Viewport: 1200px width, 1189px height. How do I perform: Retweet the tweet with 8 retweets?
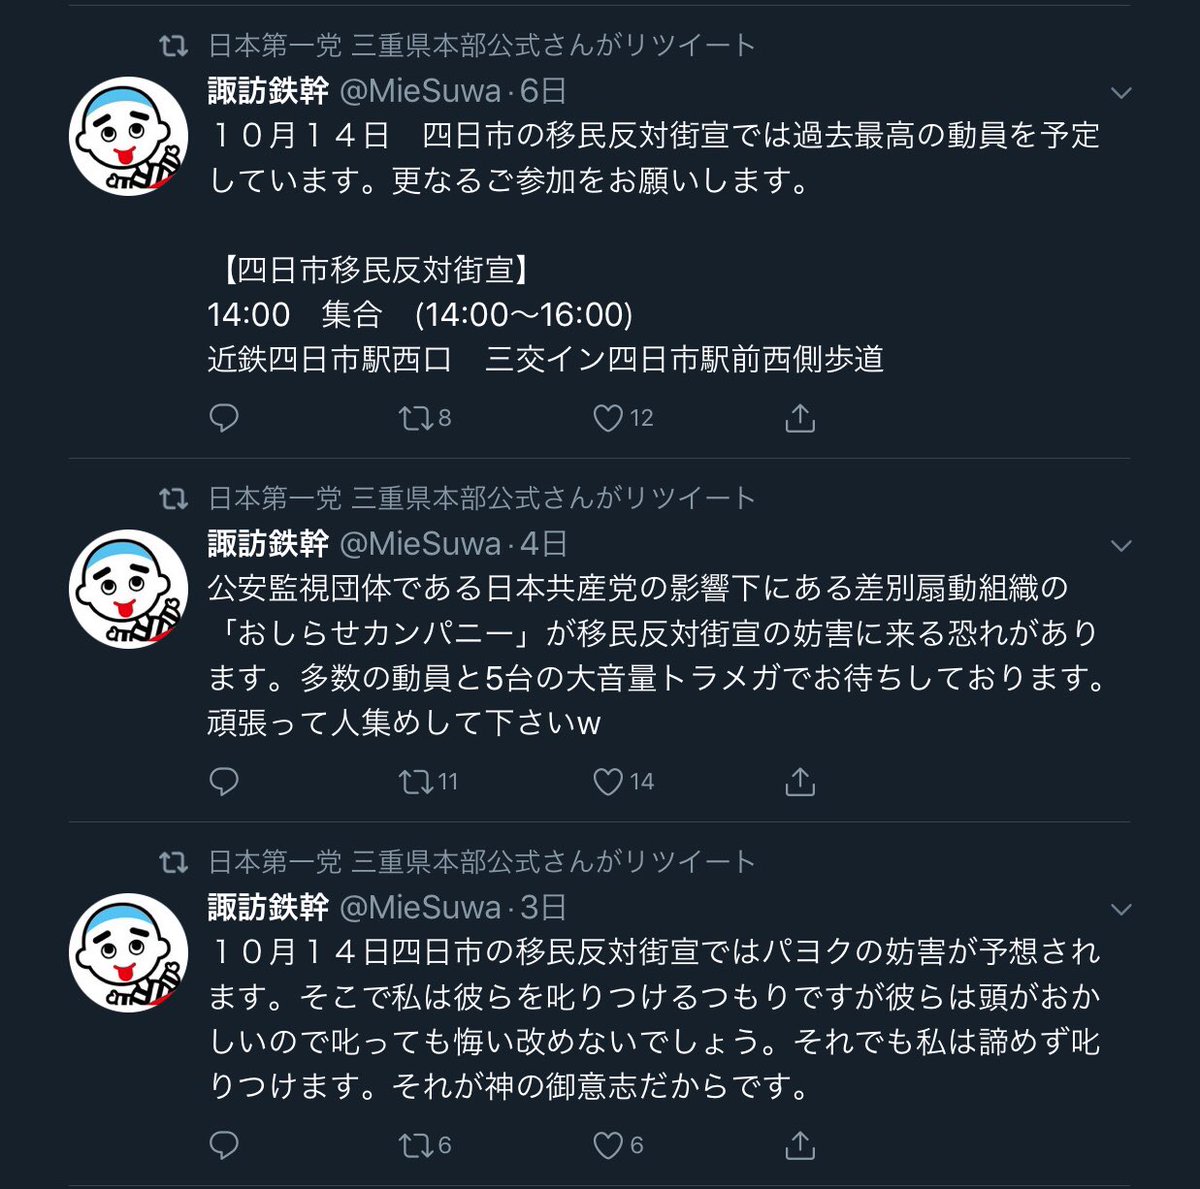[425, 418]
